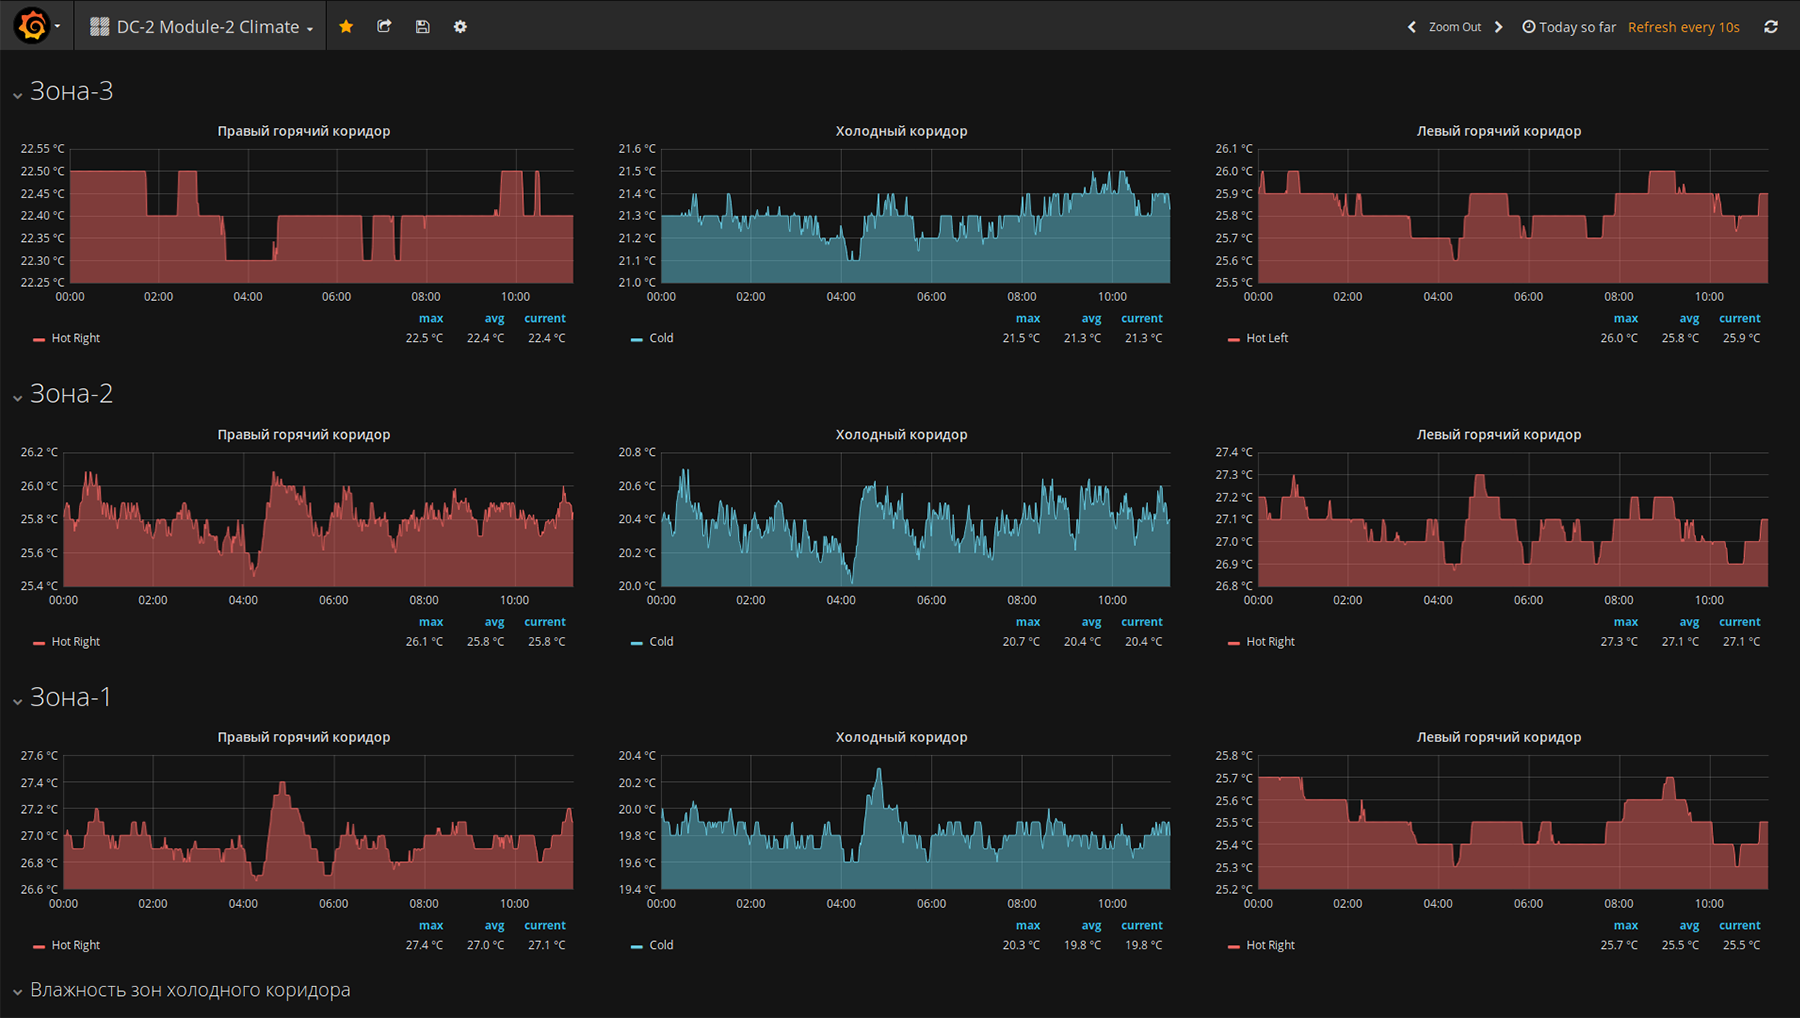
Task: Click legend max value '21.5 °C' in Зона-3
Action: click(x=1021, y=338)
